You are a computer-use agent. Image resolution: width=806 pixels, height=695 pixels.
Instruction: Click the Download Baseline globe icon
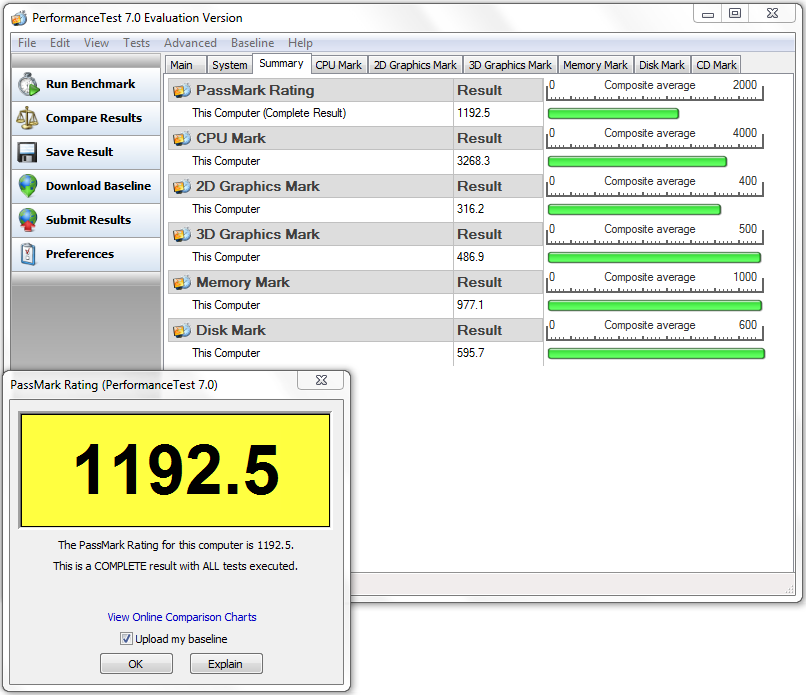28,186
